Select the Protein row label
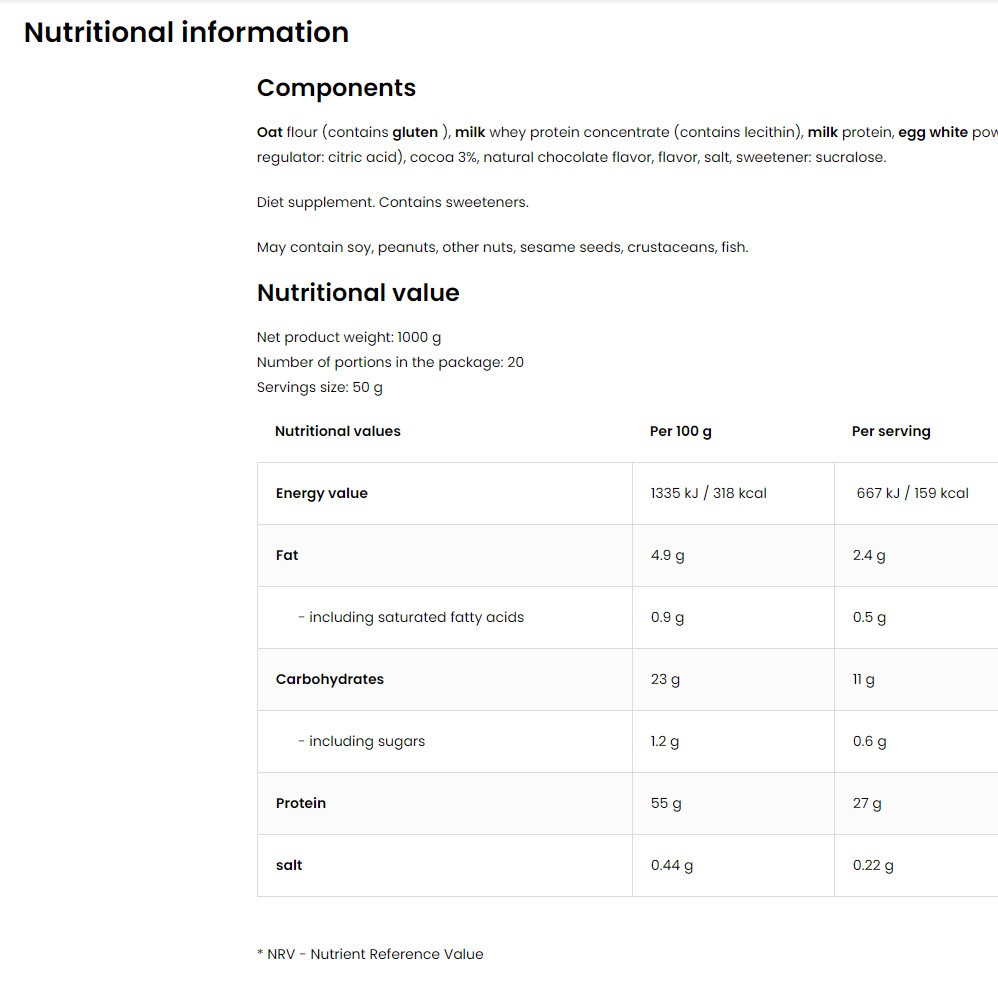 tap(300, 803)
